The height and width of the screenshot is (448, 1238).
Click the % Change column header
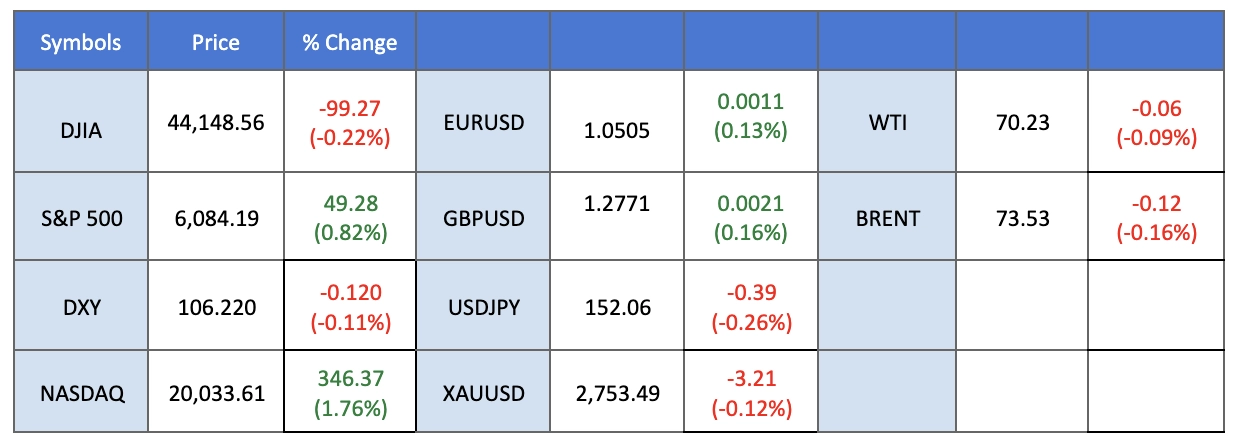coord(349,43)
